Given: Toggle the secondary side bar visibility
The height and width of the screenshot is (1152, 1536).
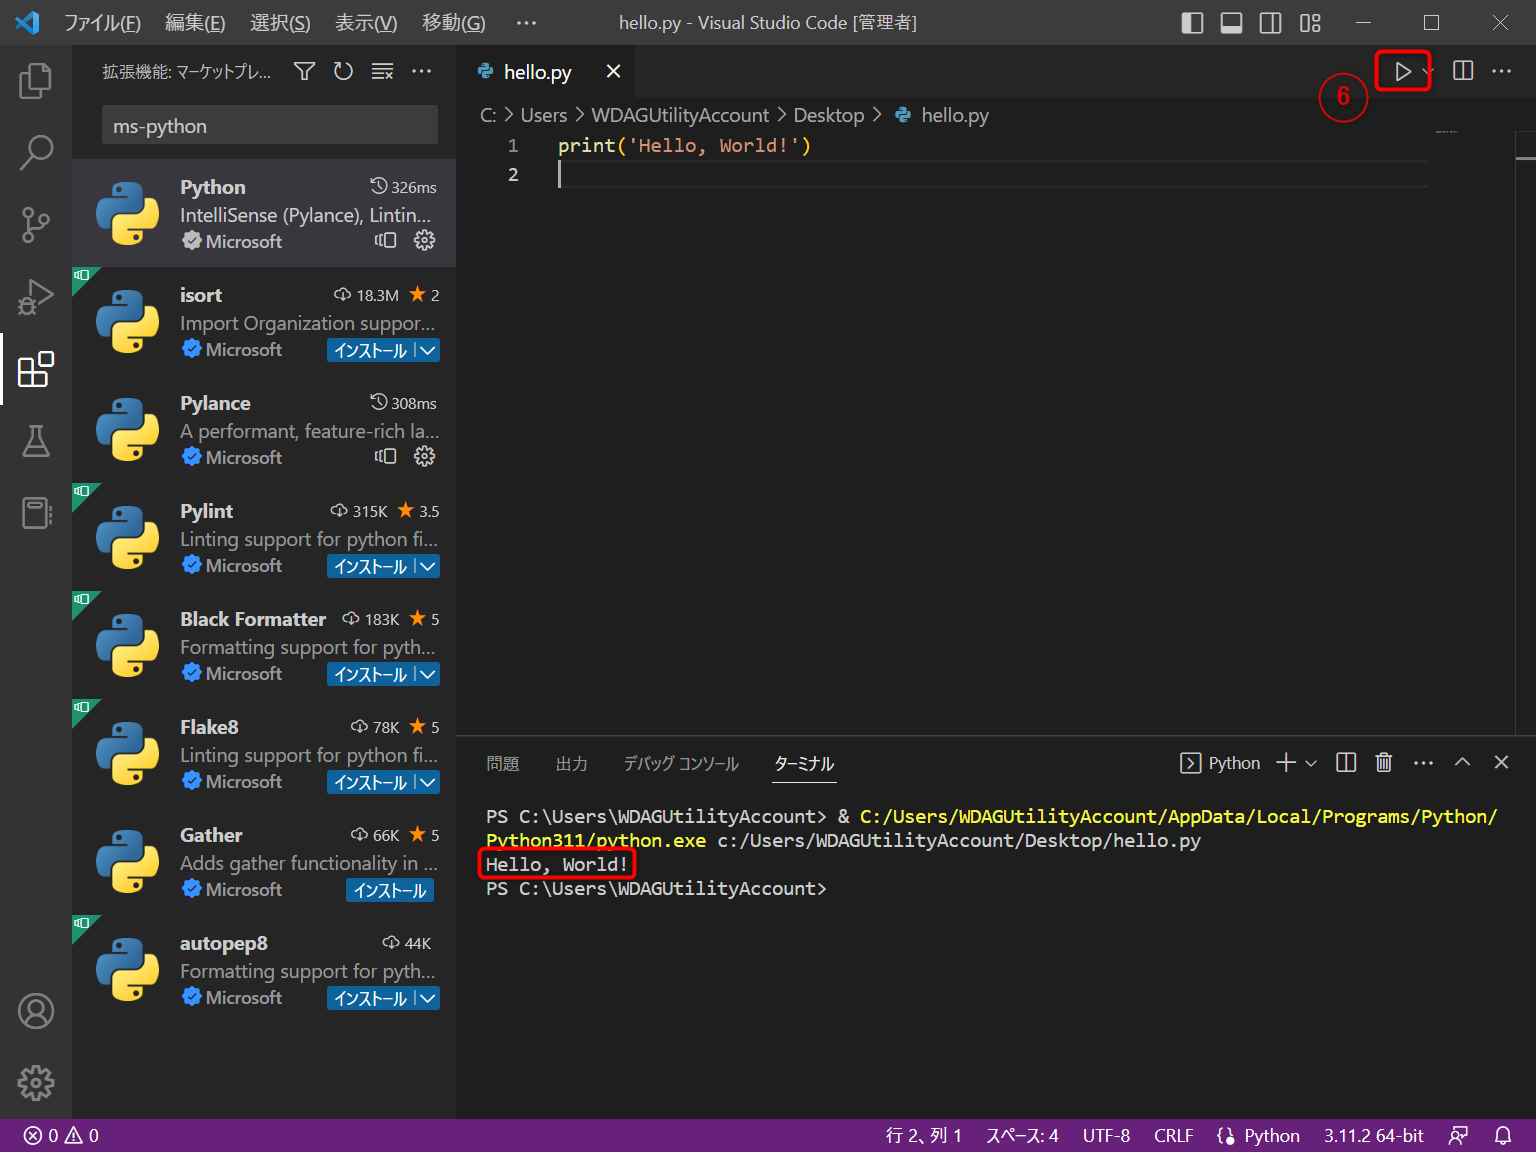Looking at the screenshot, I should [x=1271, y=23].
